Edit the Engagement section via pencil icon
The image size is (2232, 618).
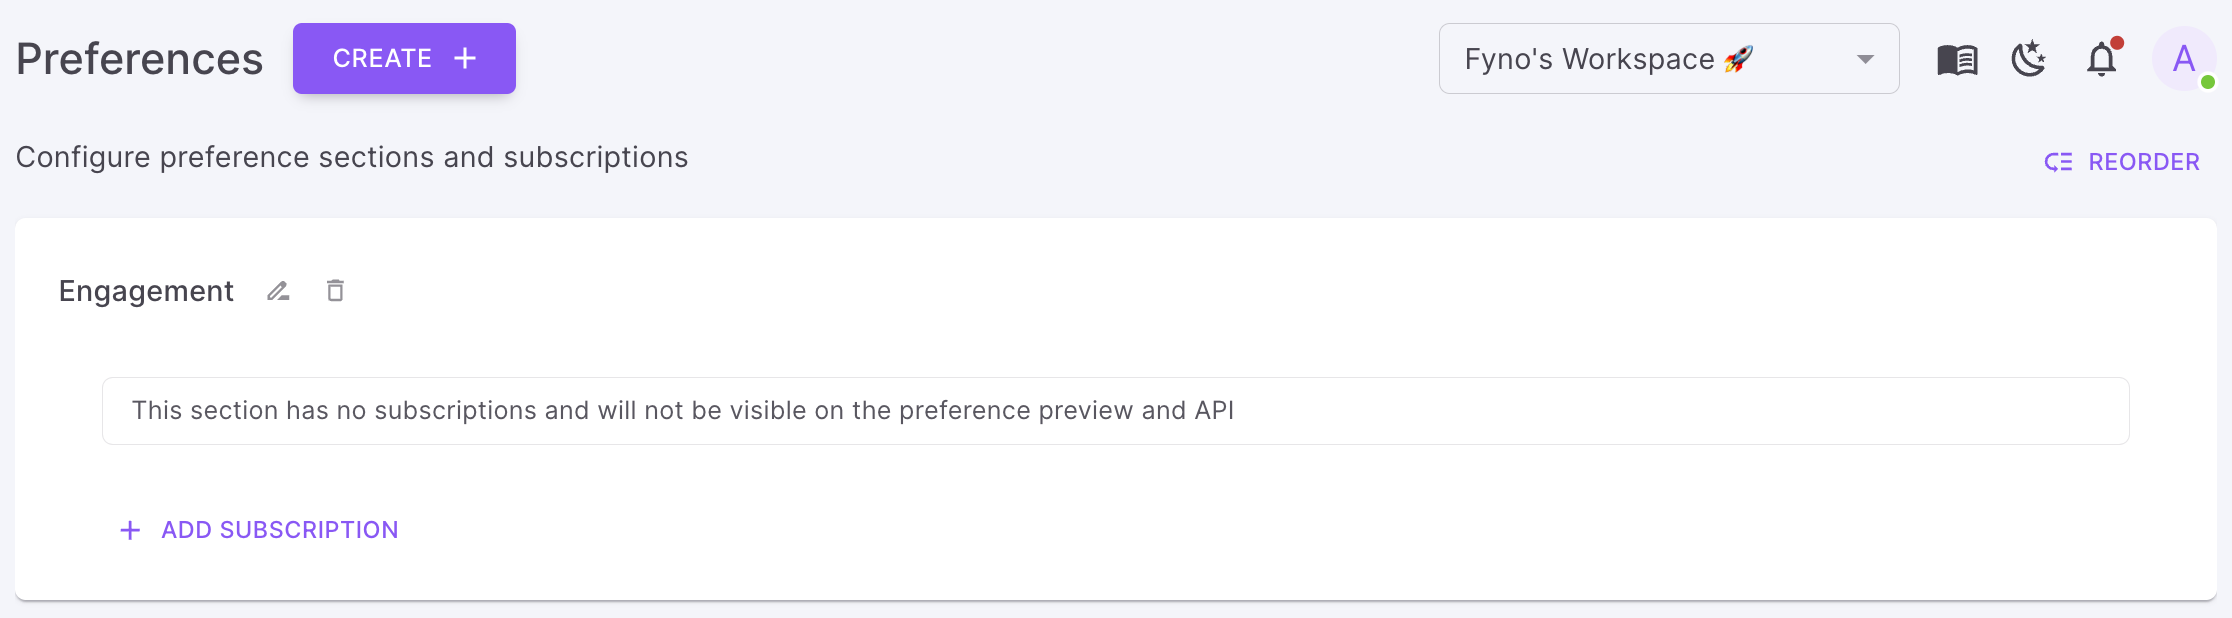[278, 291]
